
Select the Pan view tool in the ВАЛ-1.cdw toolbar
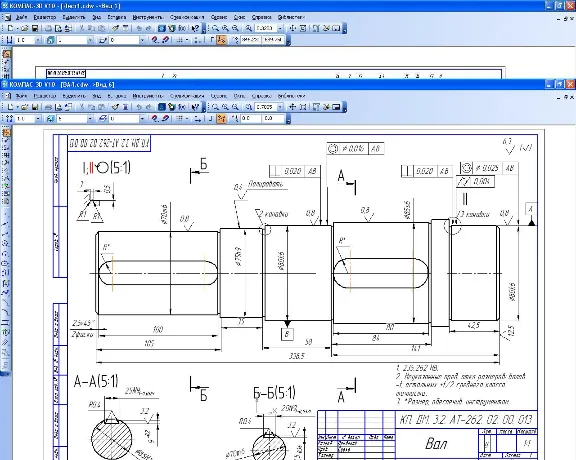pyautogui.click(x=292, y=107)
